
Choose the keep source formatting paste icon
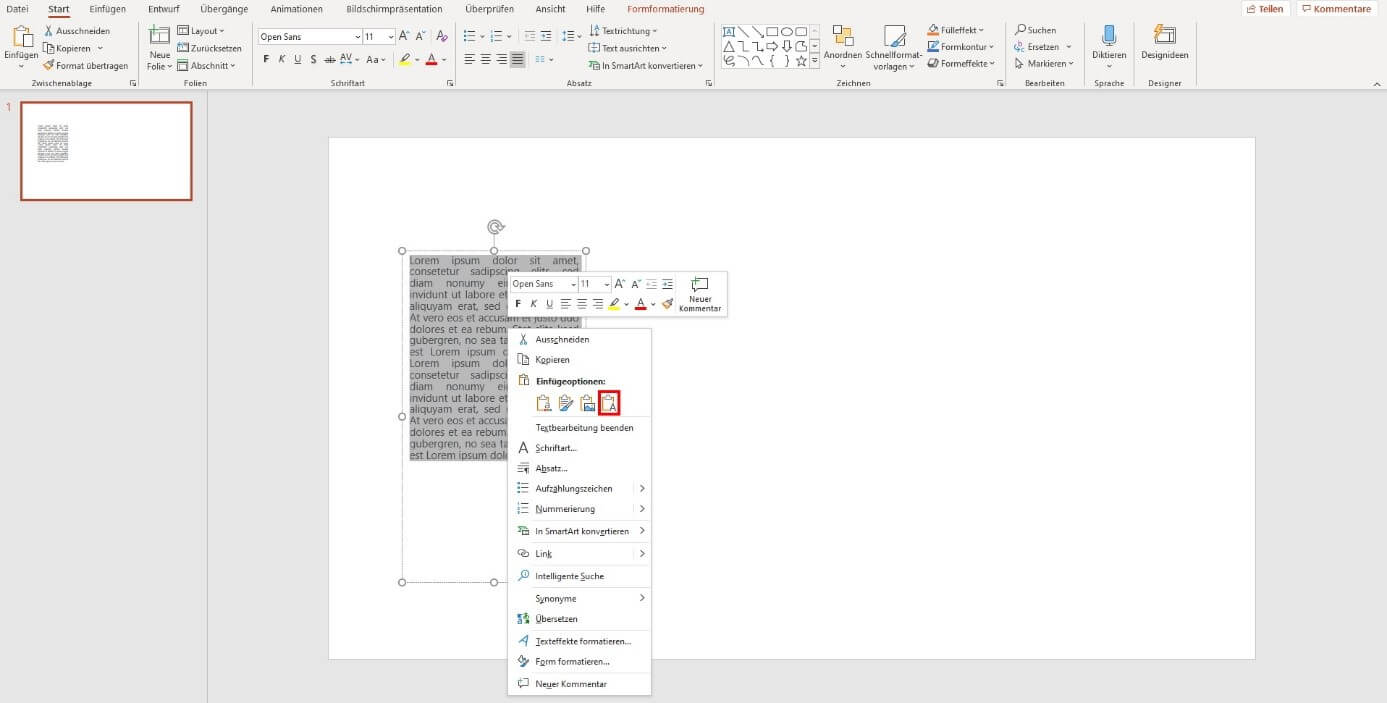(x=566, y=403)
